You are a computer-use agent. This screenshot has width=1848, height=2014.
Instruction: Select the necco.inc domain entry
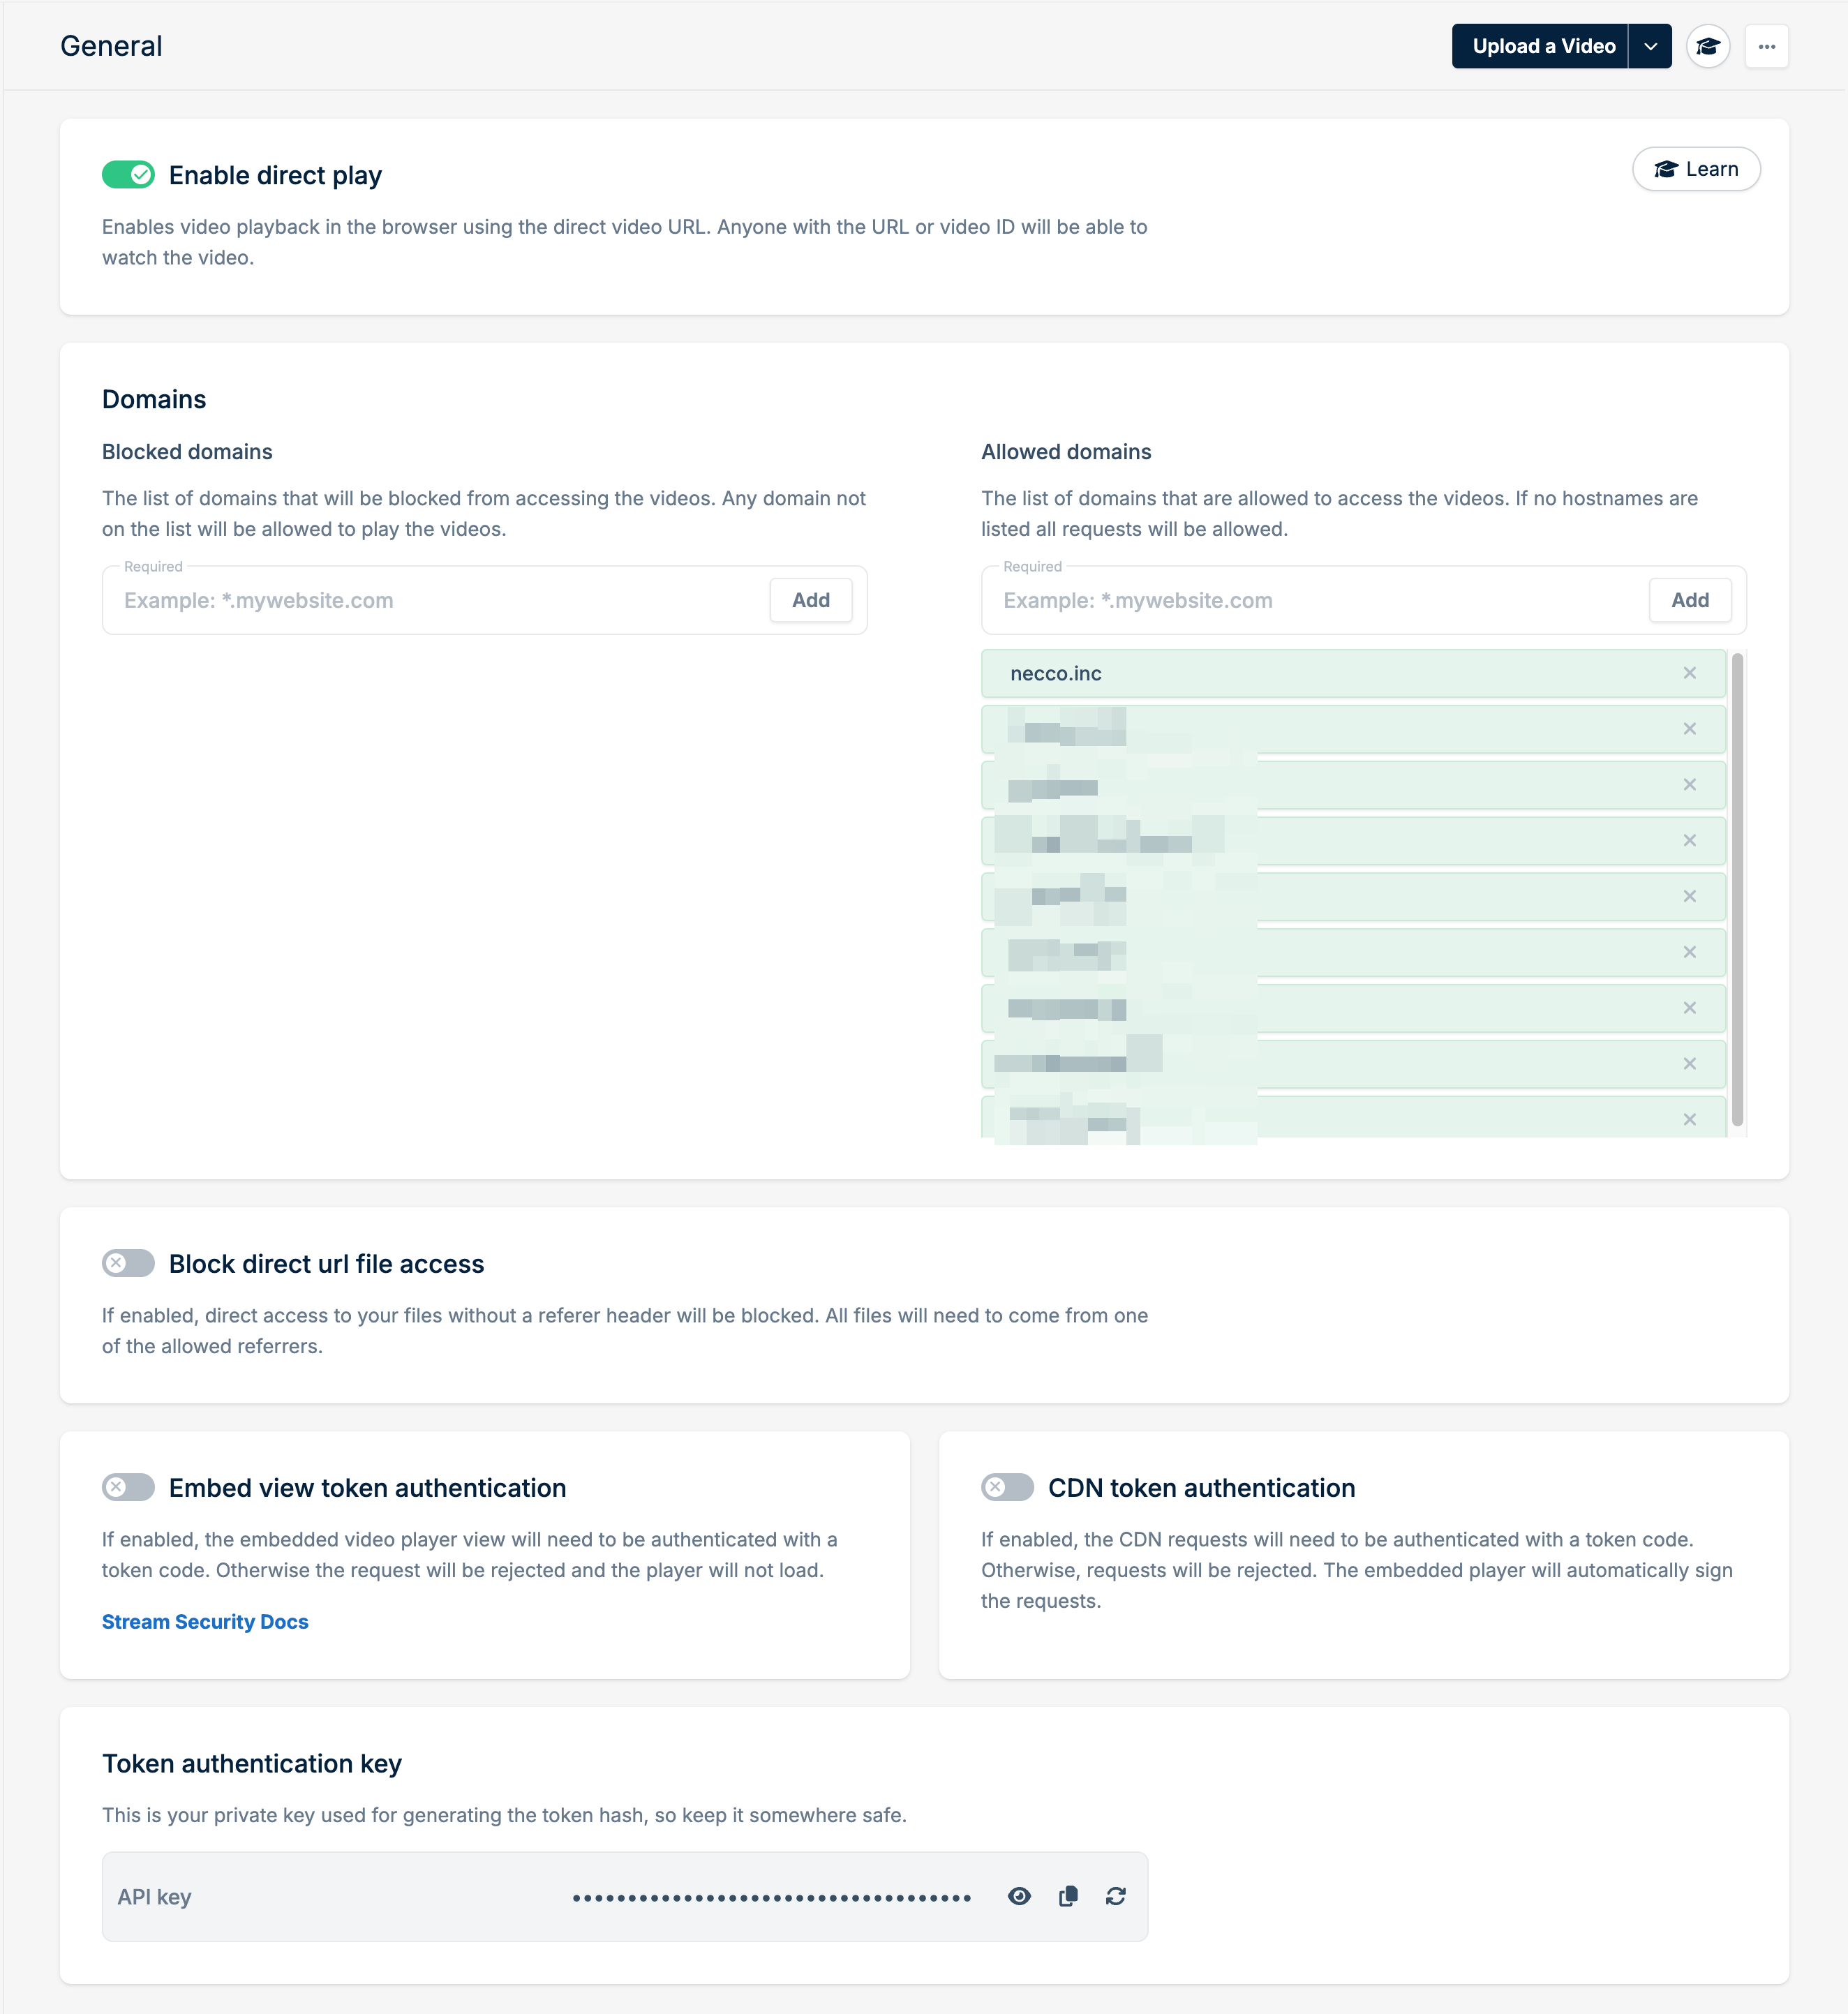(1353, 673)
